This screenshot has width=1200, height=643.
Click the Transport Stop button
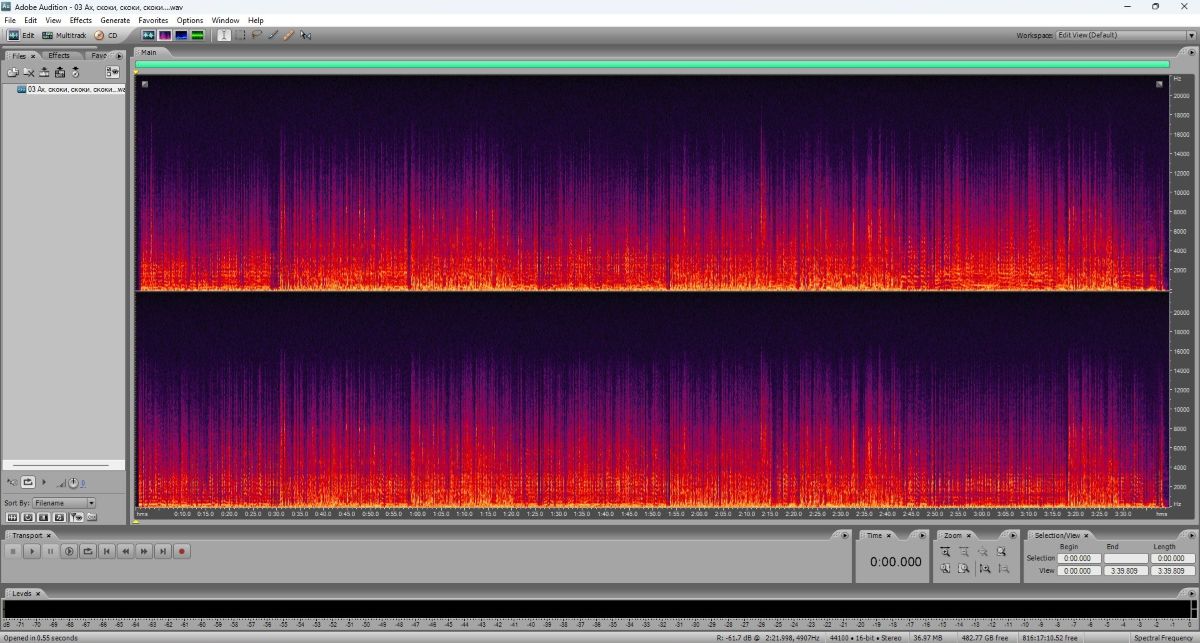(x=13, y=551)
